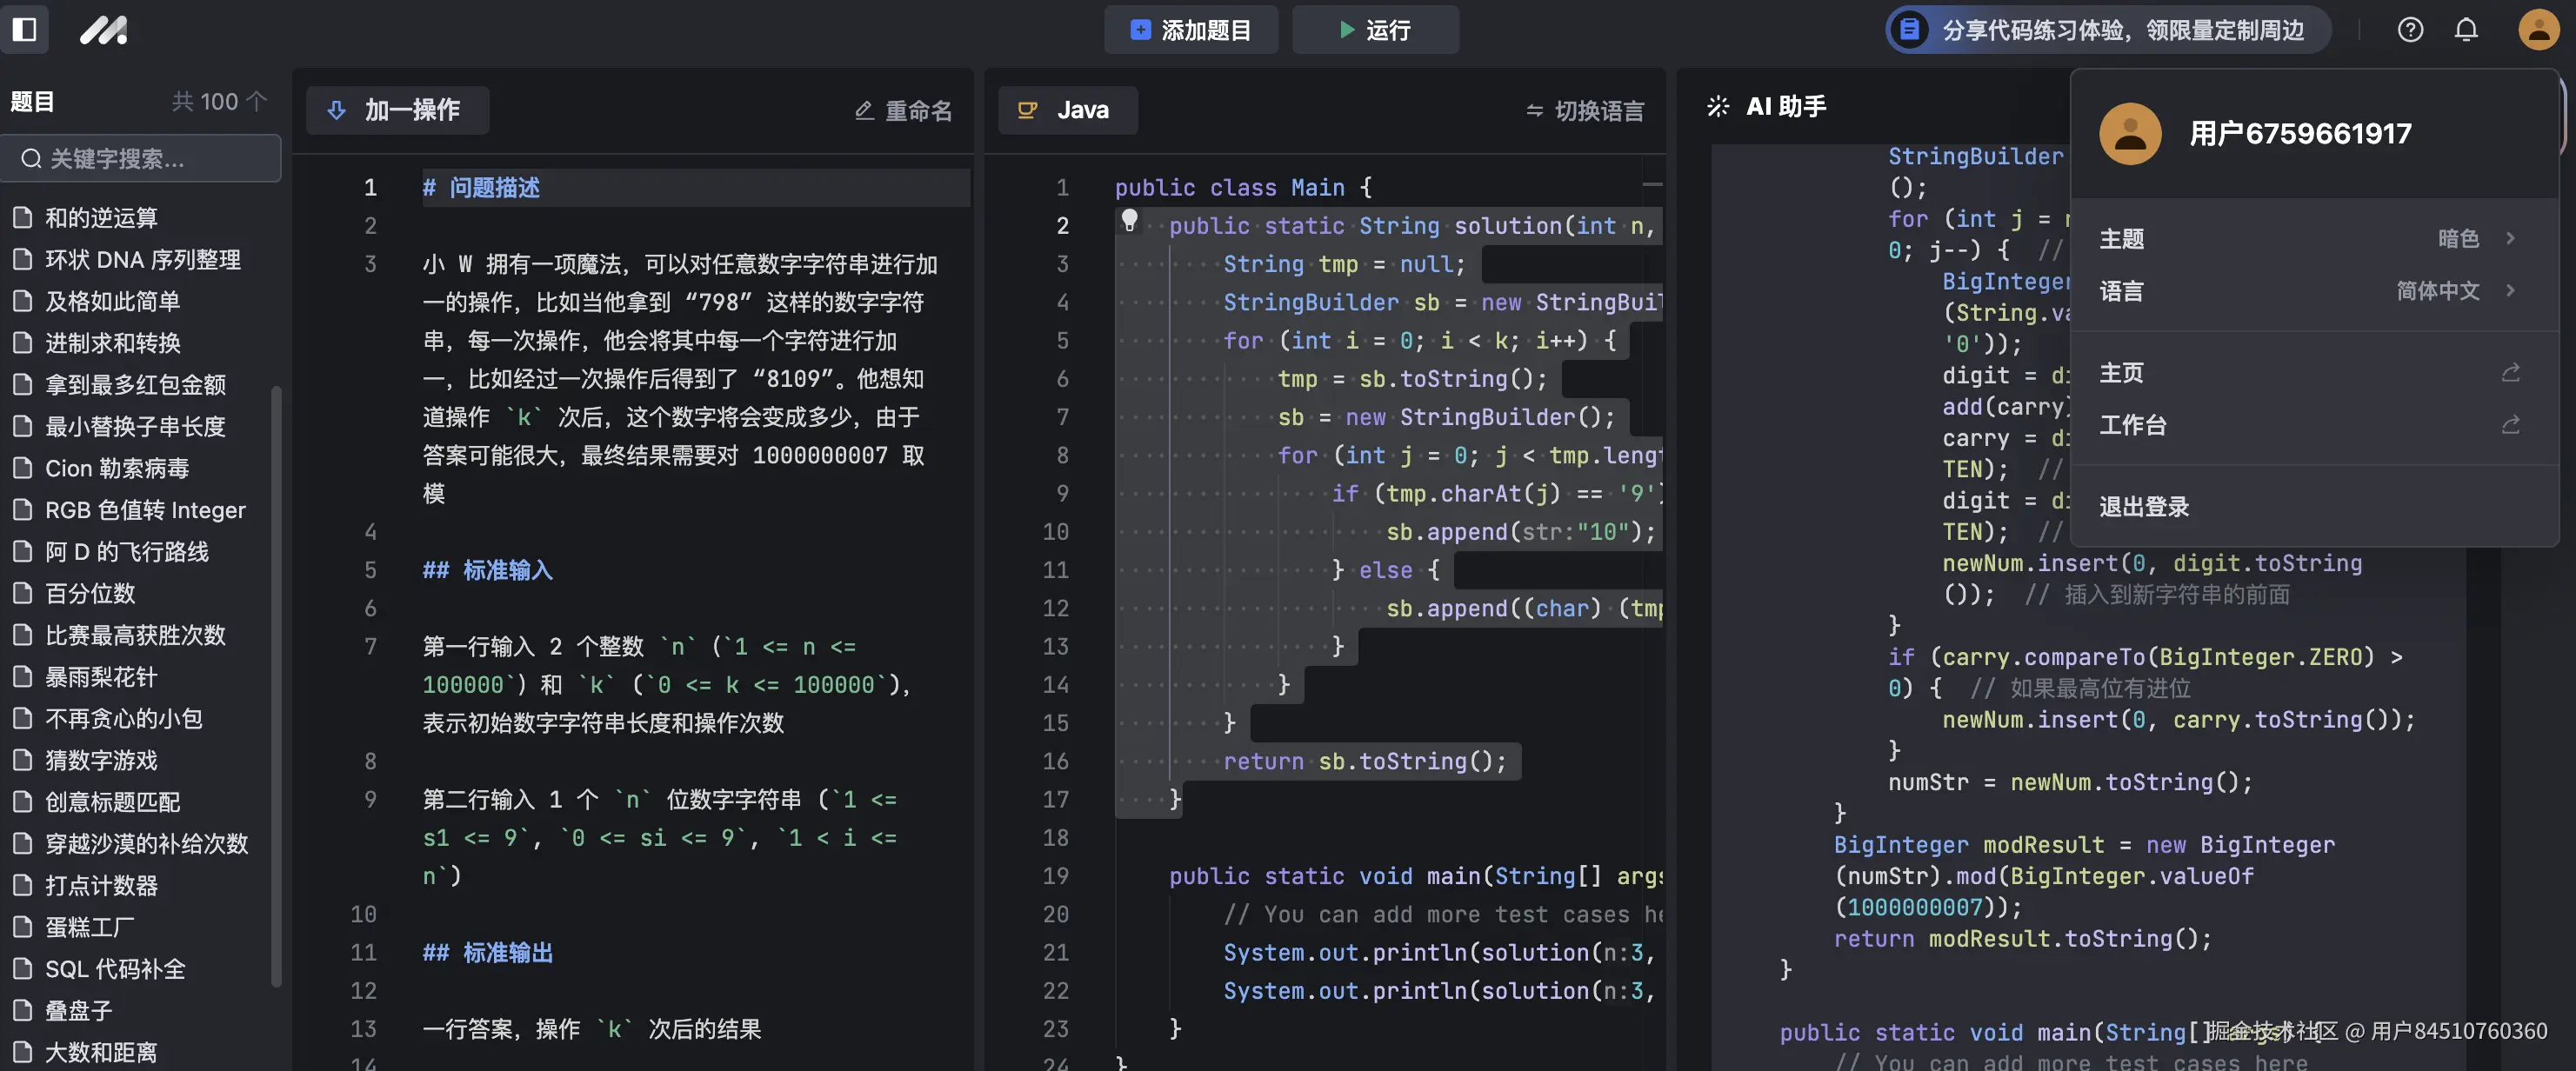
Task: Click the AI 助手 sparkle icon
Action: [x=1717, y=106]
